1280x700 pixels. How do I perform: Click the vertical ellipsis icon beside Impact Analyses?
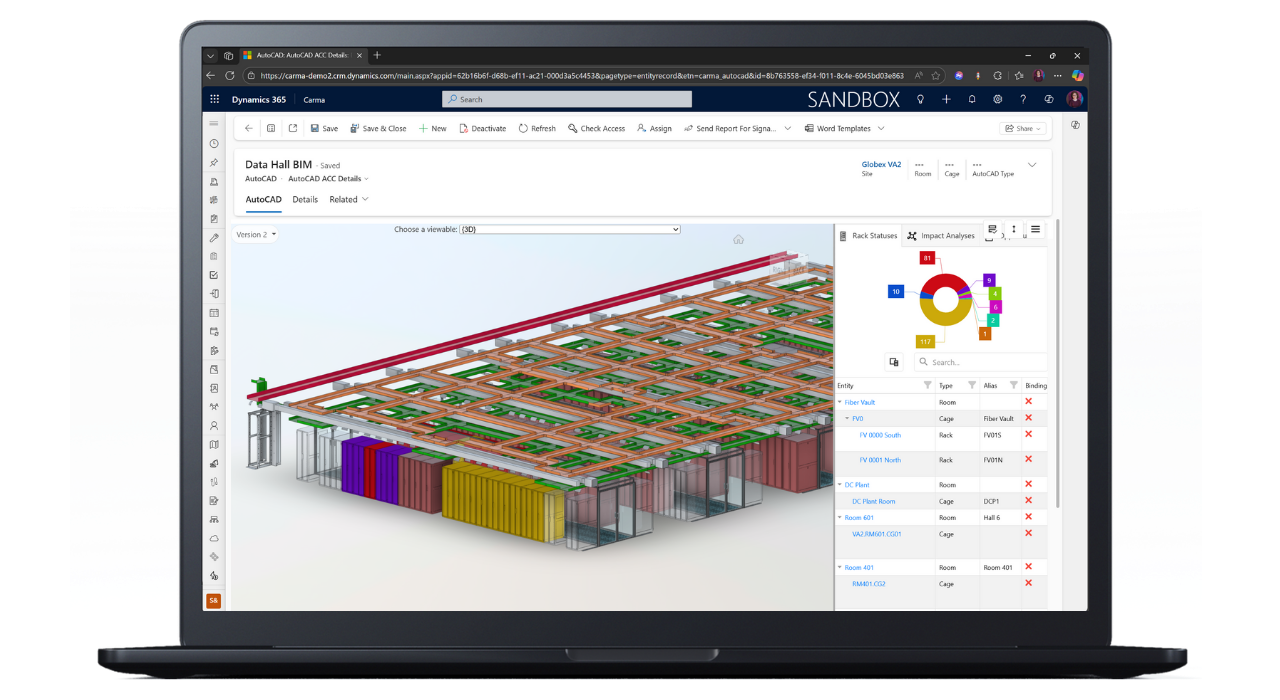point(1014,230)
